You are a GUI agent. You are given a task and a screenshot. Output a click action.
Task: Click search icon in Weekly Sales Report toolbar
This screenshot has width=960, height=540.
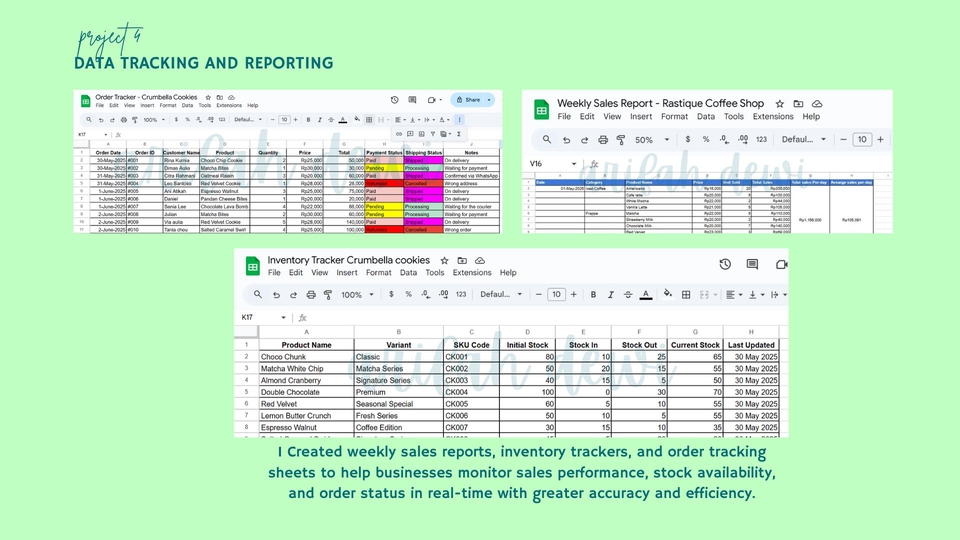pos(547,140)
